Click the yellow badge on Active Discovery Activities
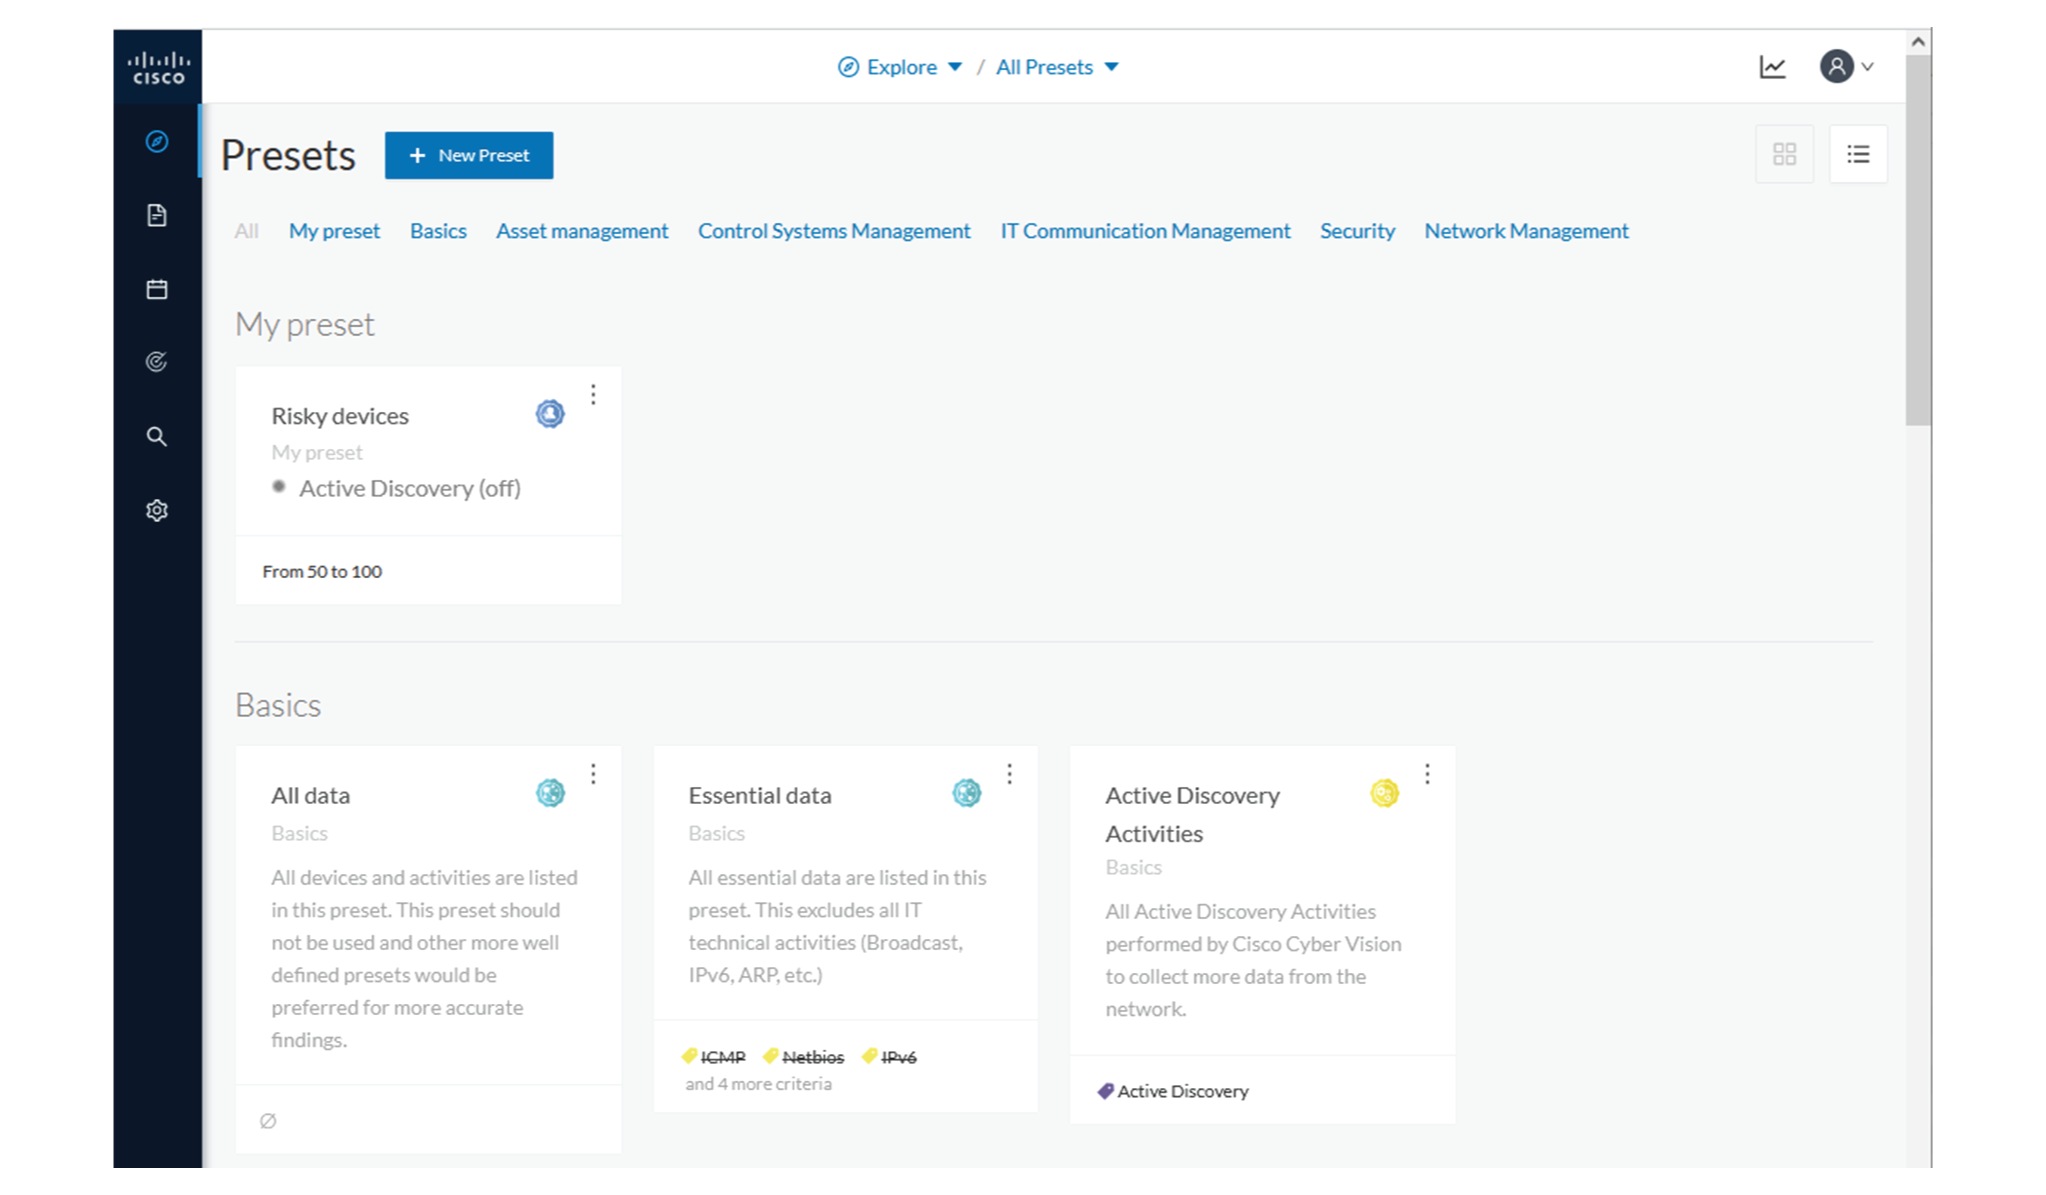The height and width of the screenshot is (1195, 2046). [x=1384, y=793]
